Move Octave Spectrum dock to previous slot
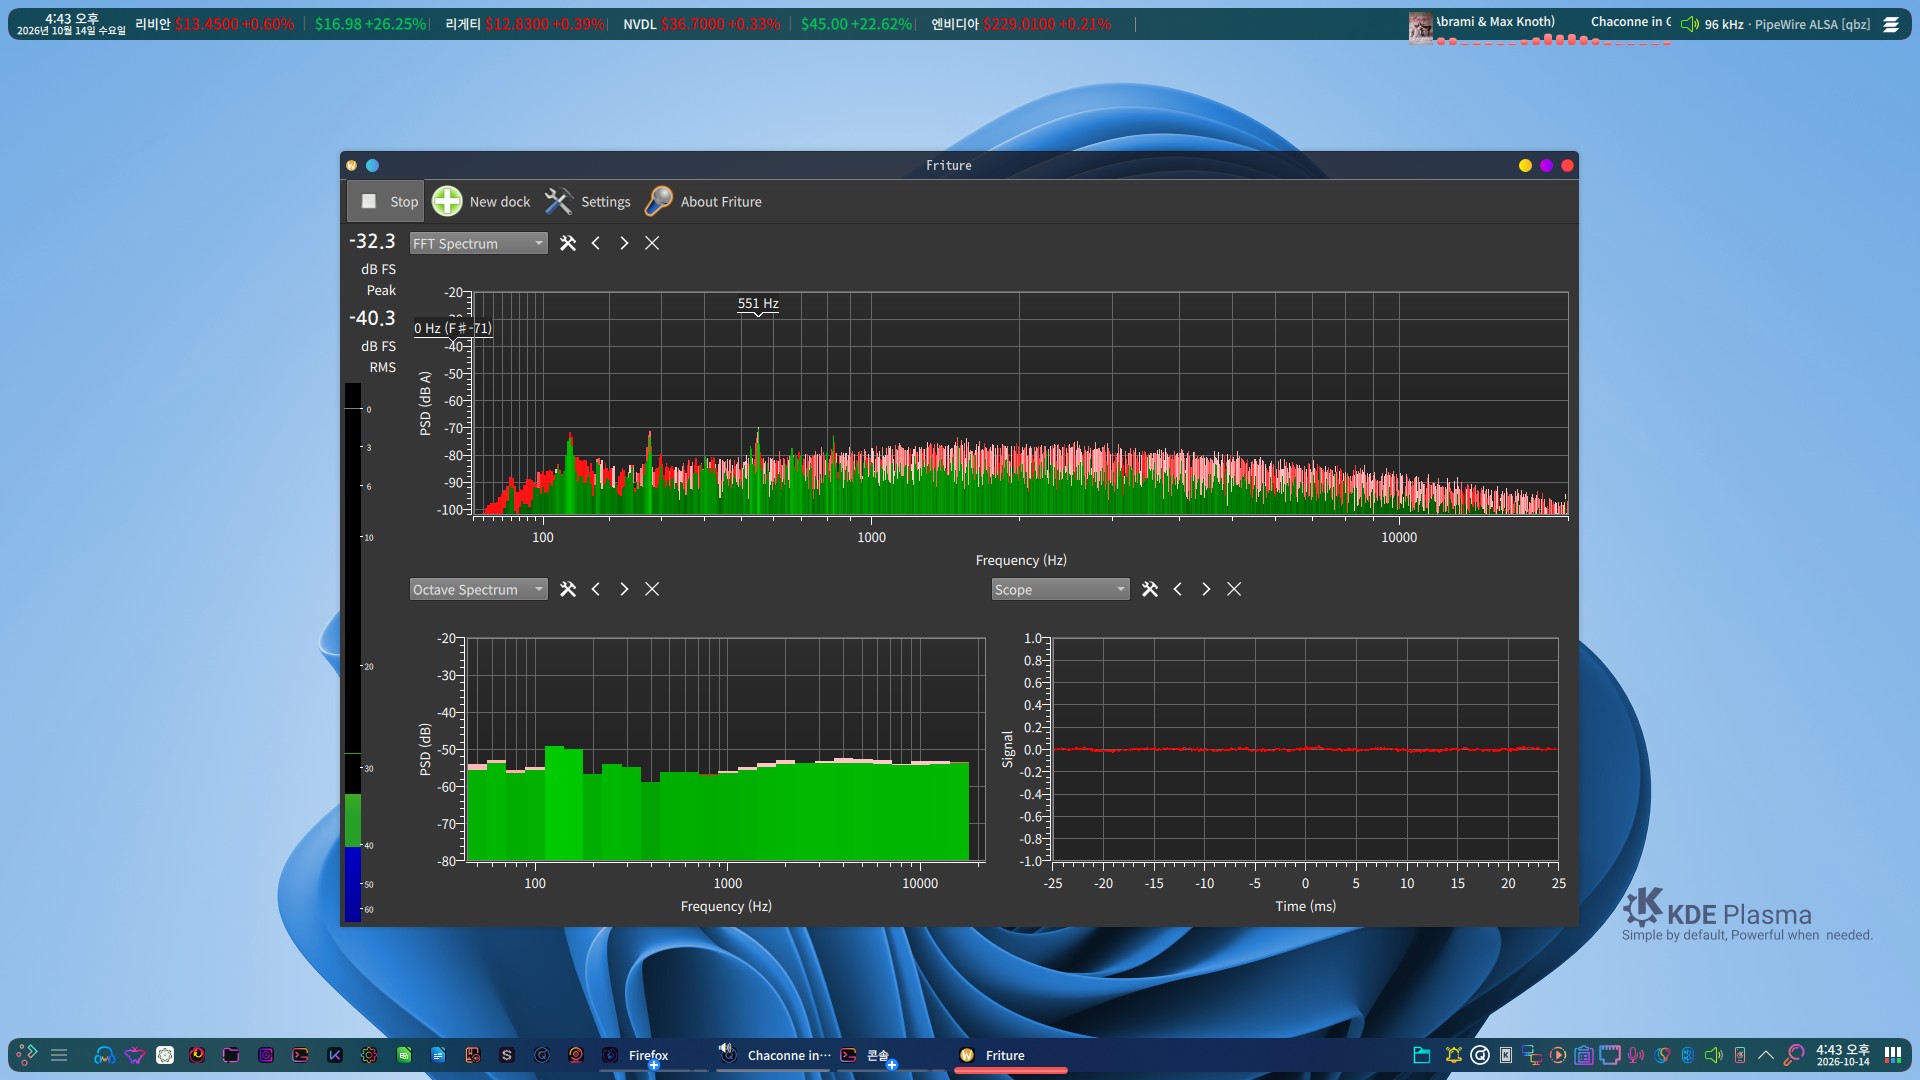Screen dimensions: 1920x1080 pyautogui.click(x=596, y=589)
